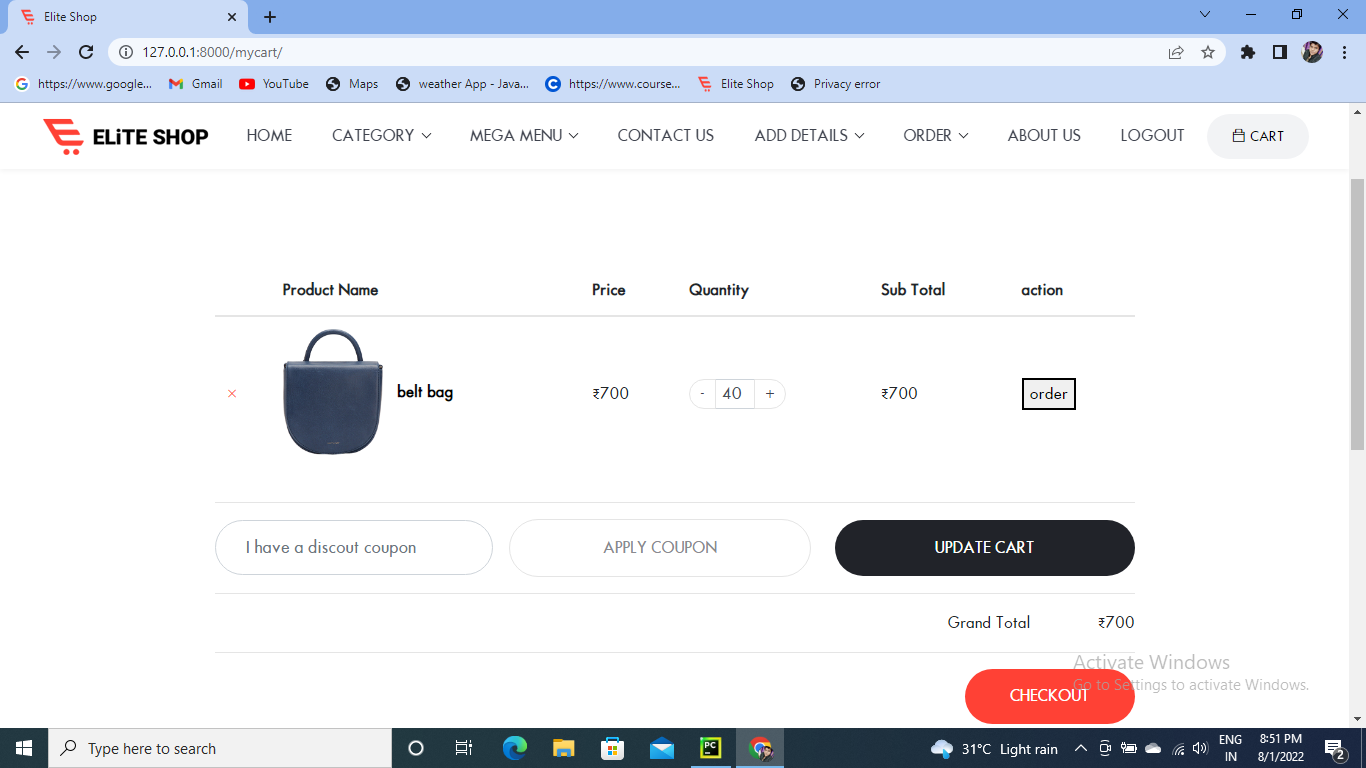Click the Chrome icon on taskbar
1366x768 pixels.
coord(761,748)
